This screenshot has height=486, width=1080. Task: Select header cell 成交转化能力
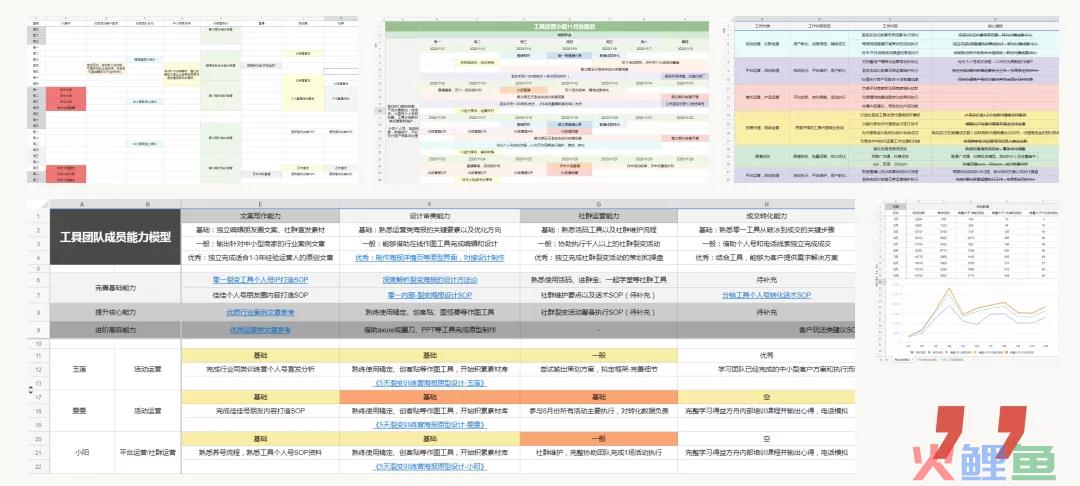coord(767,216)
